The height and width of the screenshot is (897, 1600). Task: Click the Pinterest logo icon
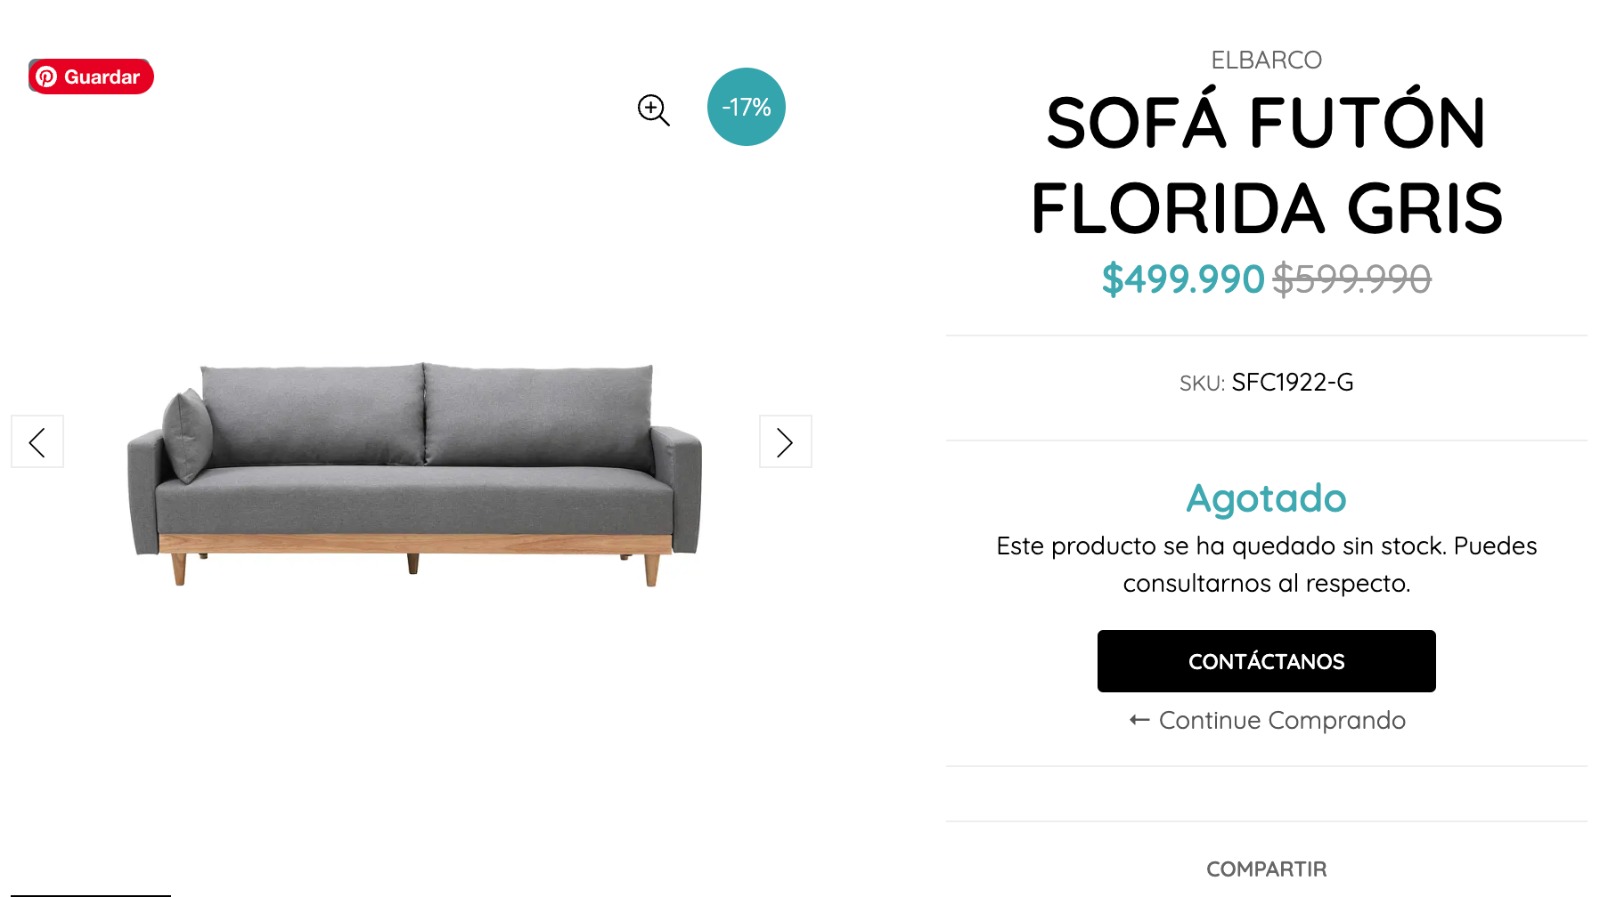(x=46, y=75)
